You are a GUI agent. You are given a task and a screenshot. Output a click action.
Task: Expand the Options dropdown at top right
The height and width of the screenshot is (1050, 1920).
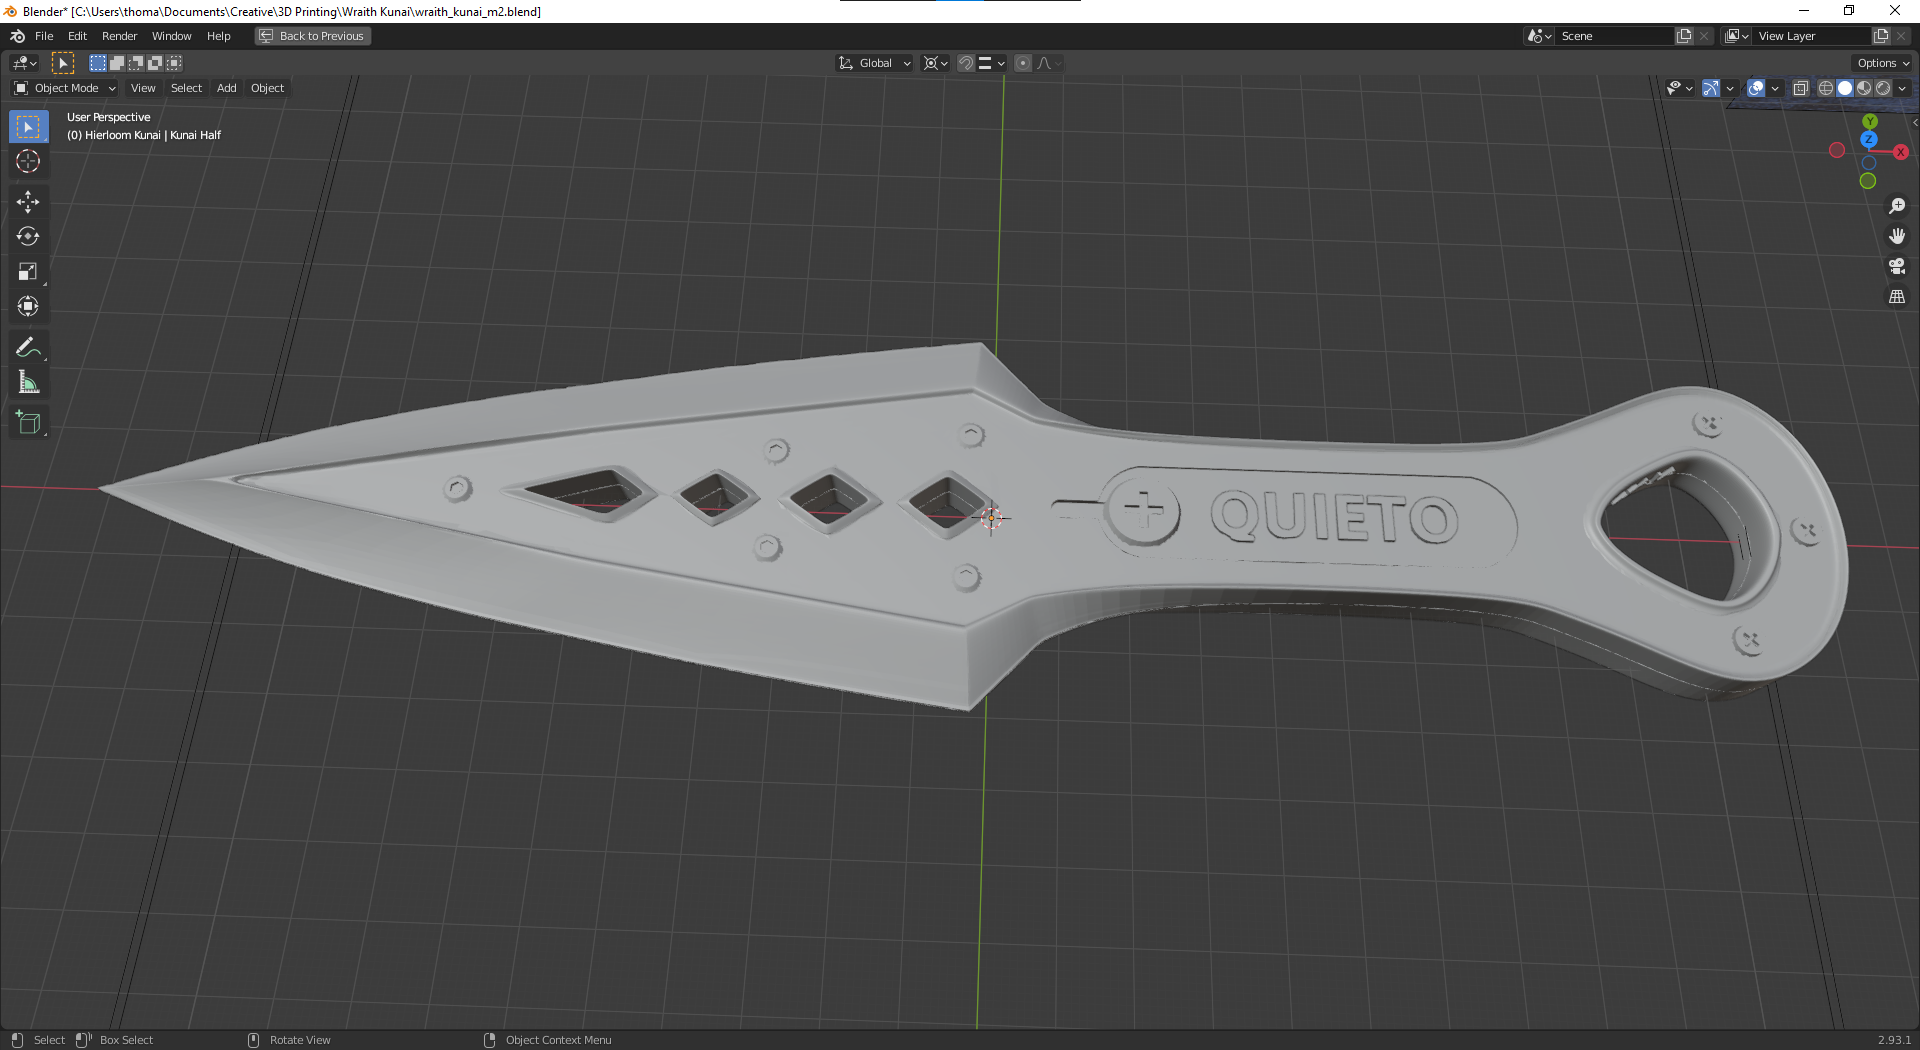click(x=1881, y=62)
